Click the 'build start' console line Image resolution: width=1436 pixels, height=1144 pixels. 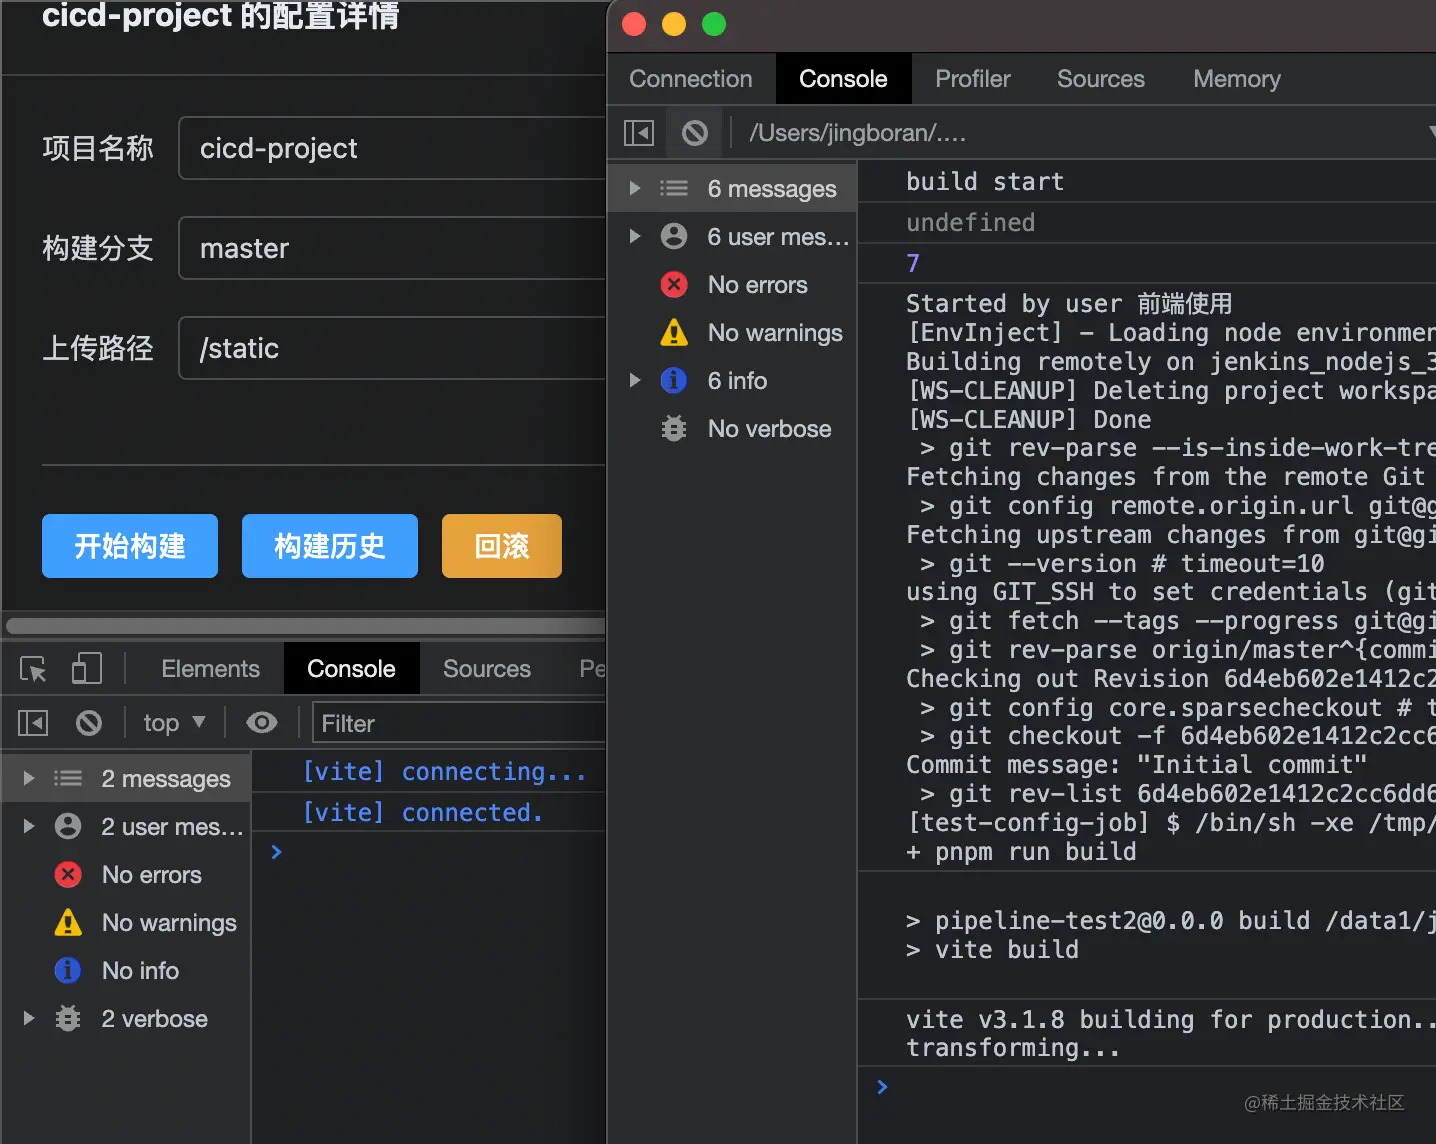pyautogui.click(x=985, y=181)
